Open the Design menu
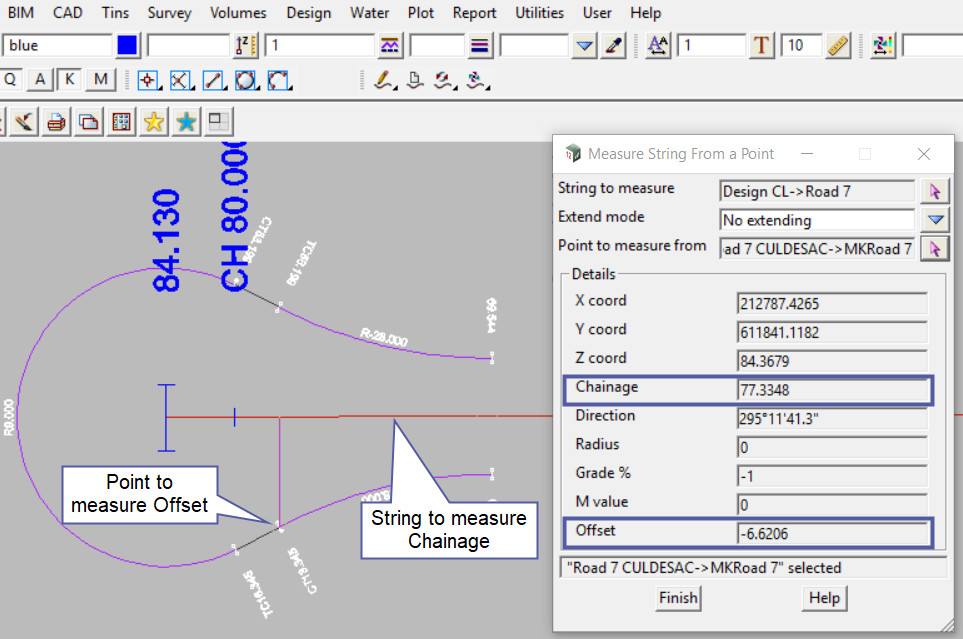Screen dimensions: 963x639 [308, 13]
